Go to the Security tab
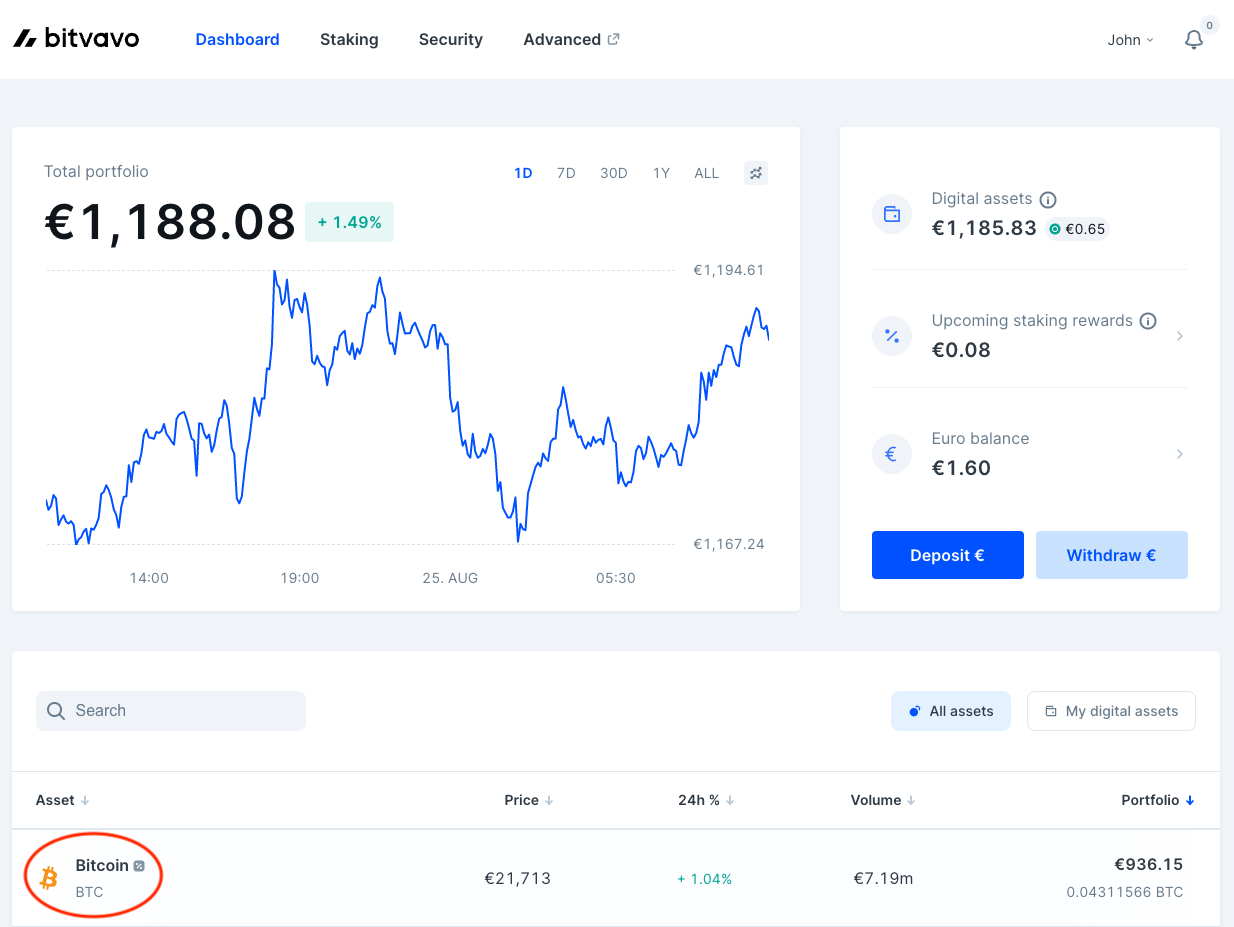 pyautogui.click(x=450, y=40)
